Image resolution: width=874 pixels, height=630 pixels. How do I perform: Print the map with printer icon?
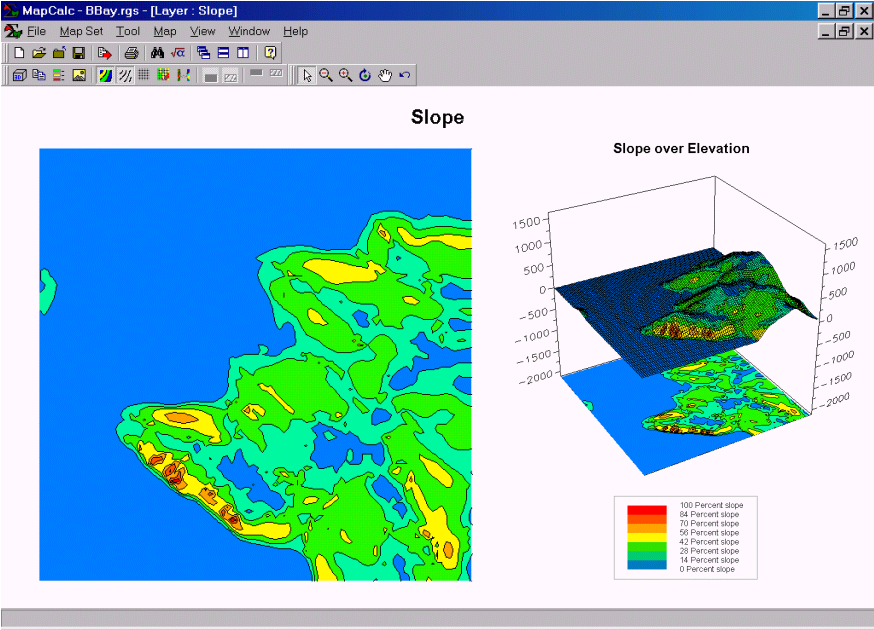point(130,52)
